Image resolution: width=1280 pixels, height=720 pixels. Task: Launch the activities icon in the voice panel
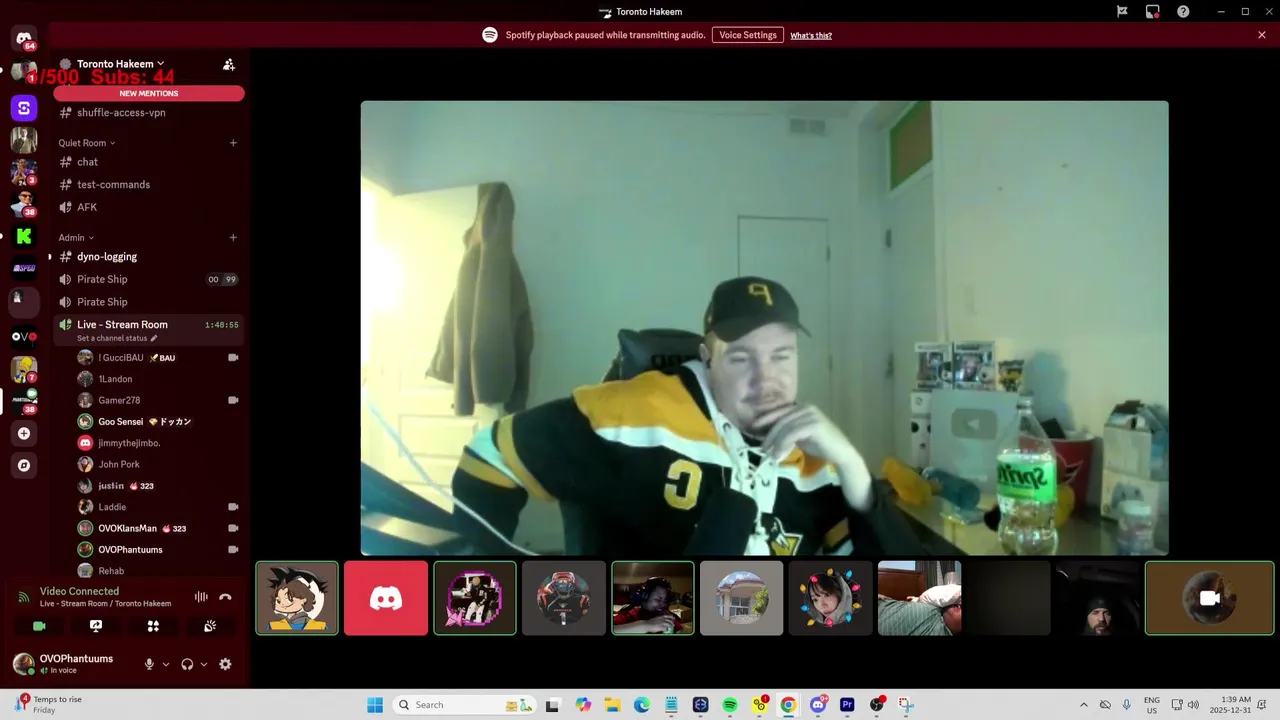pos(153,626)
